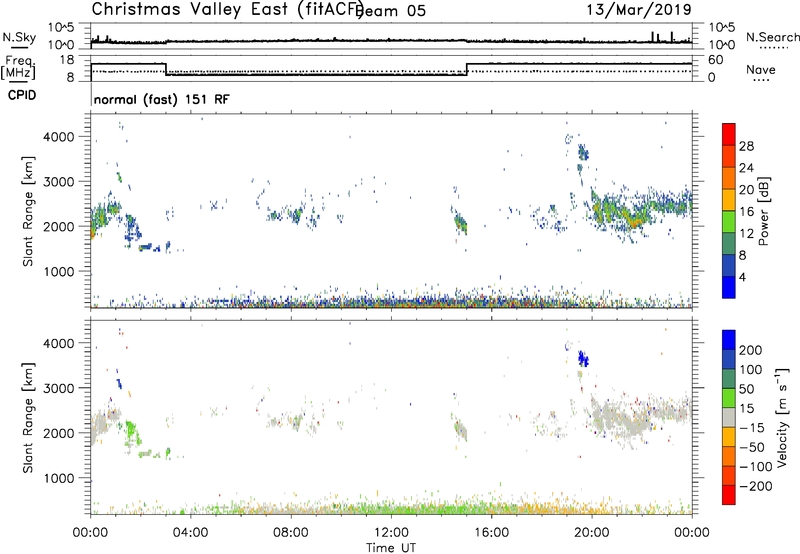The width and height of the screenshot is (800, 554).
Task: Click the '-200' tick on velocity color bar
Action: pos(756,486)
